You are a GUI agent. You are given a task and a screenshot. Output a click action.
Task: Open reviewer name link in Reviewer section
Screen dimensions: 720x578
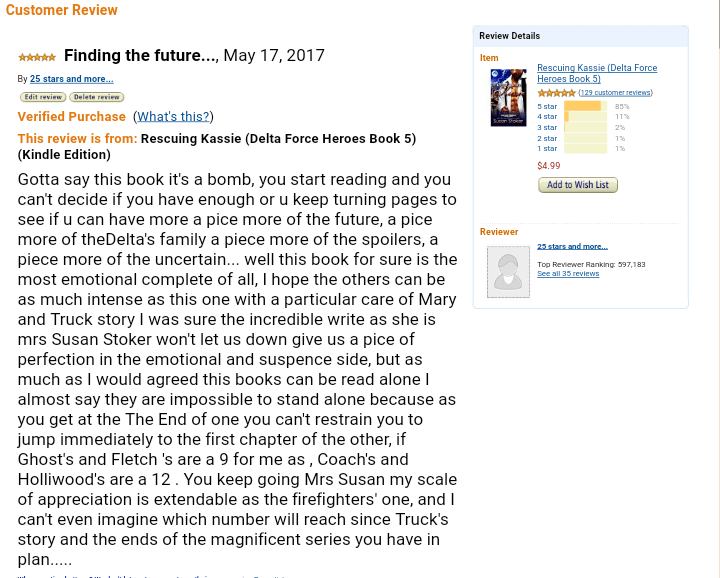click(x=572, y=246)
